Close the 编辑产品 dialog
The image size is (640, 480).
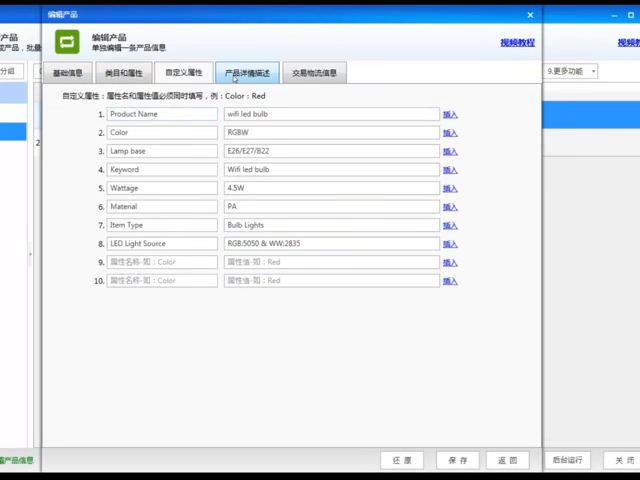[x=530, y=15]
